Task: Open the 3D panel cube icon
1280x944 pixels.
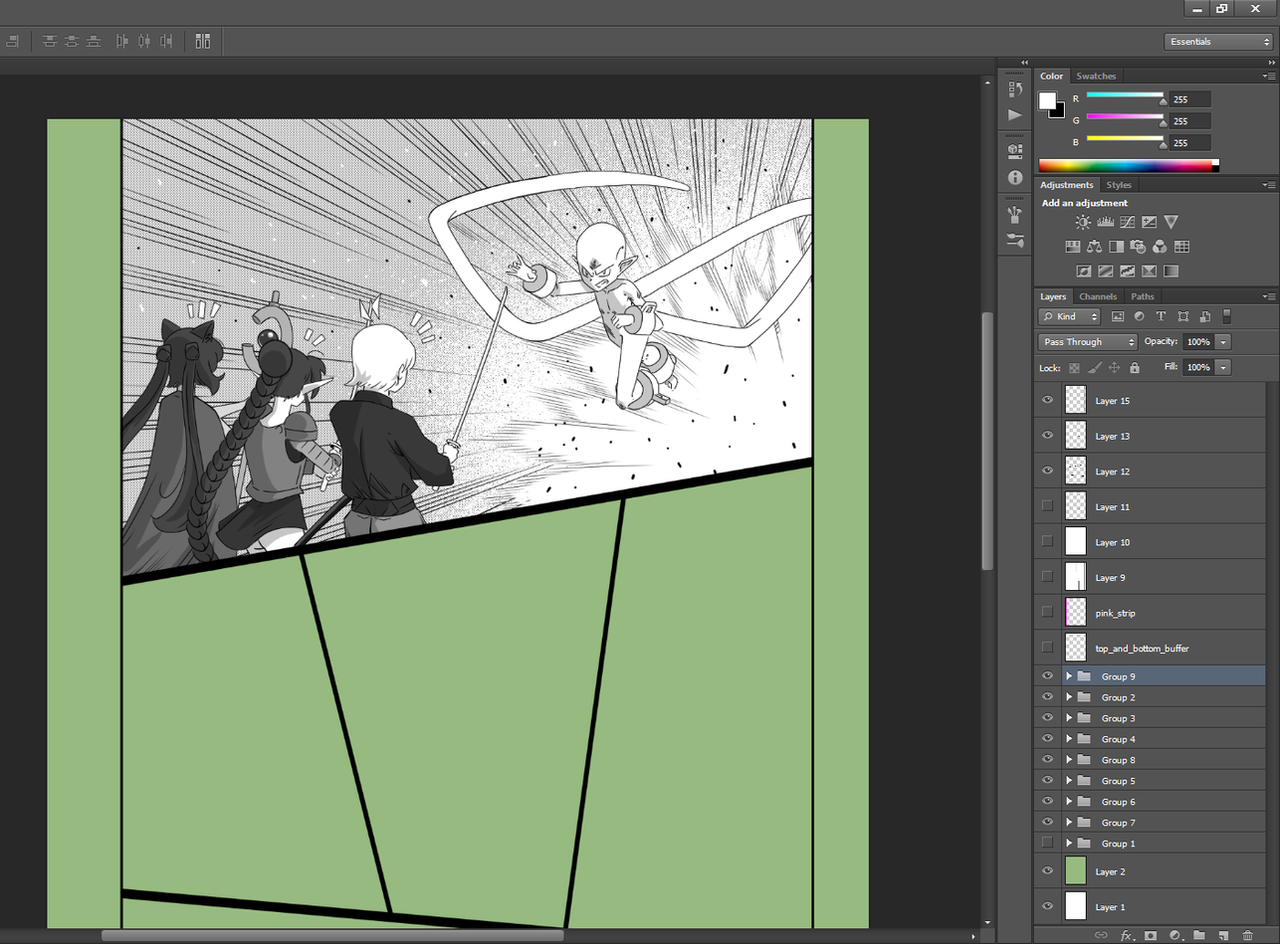Action: click(x=1015, y=152)
